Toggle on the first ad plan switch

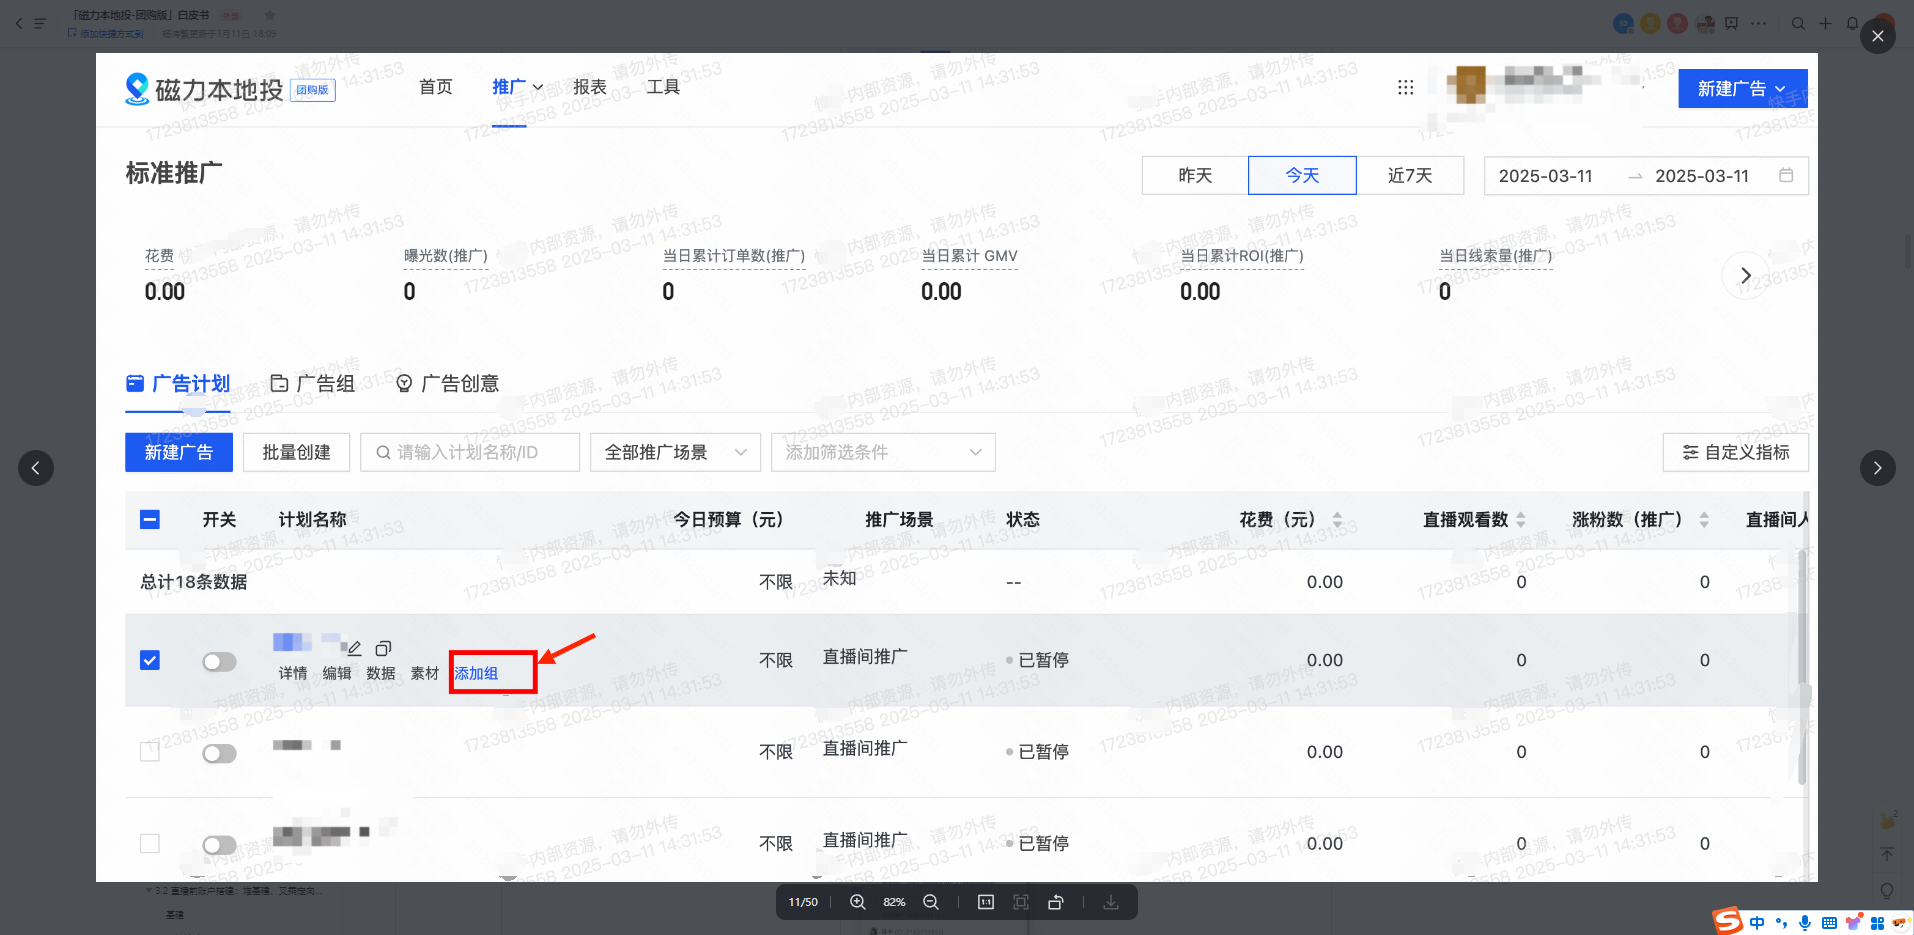(219, 661)
